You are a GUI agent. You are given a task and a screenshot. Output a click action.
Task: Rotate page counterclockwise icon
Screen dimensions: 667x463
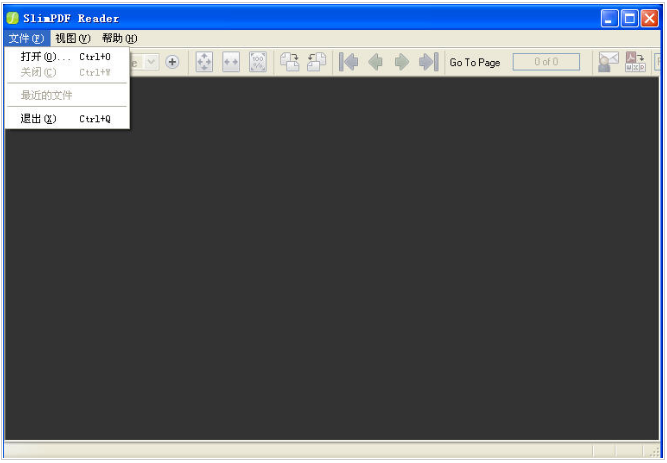click(316, 62)
